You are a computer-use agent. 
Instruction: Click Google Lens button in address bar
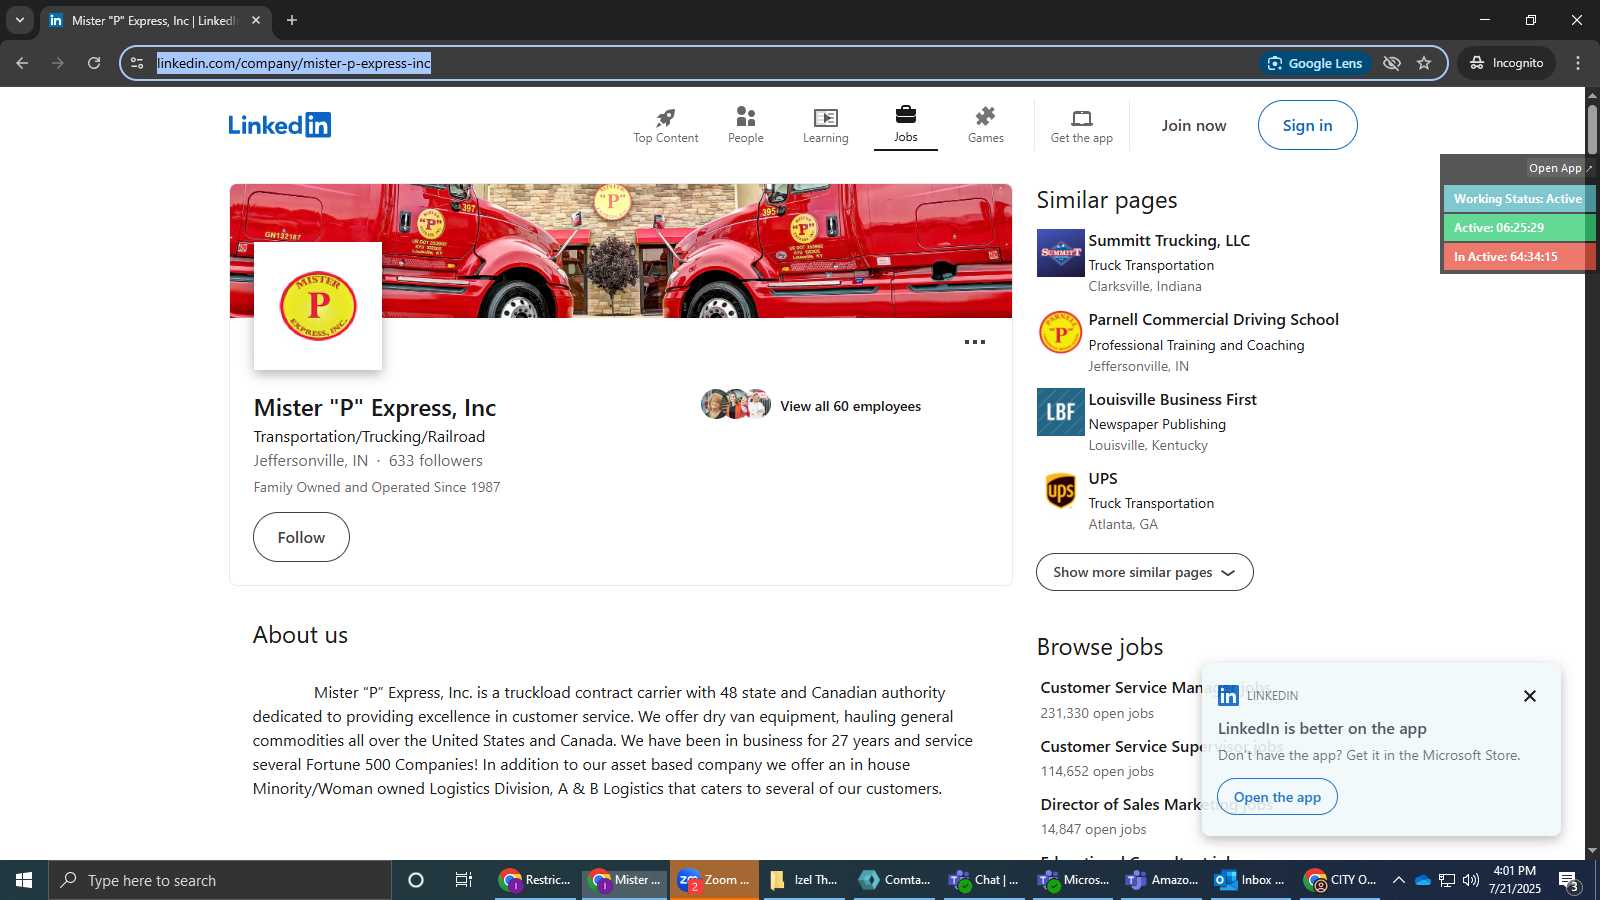(x=1315, y=63)
